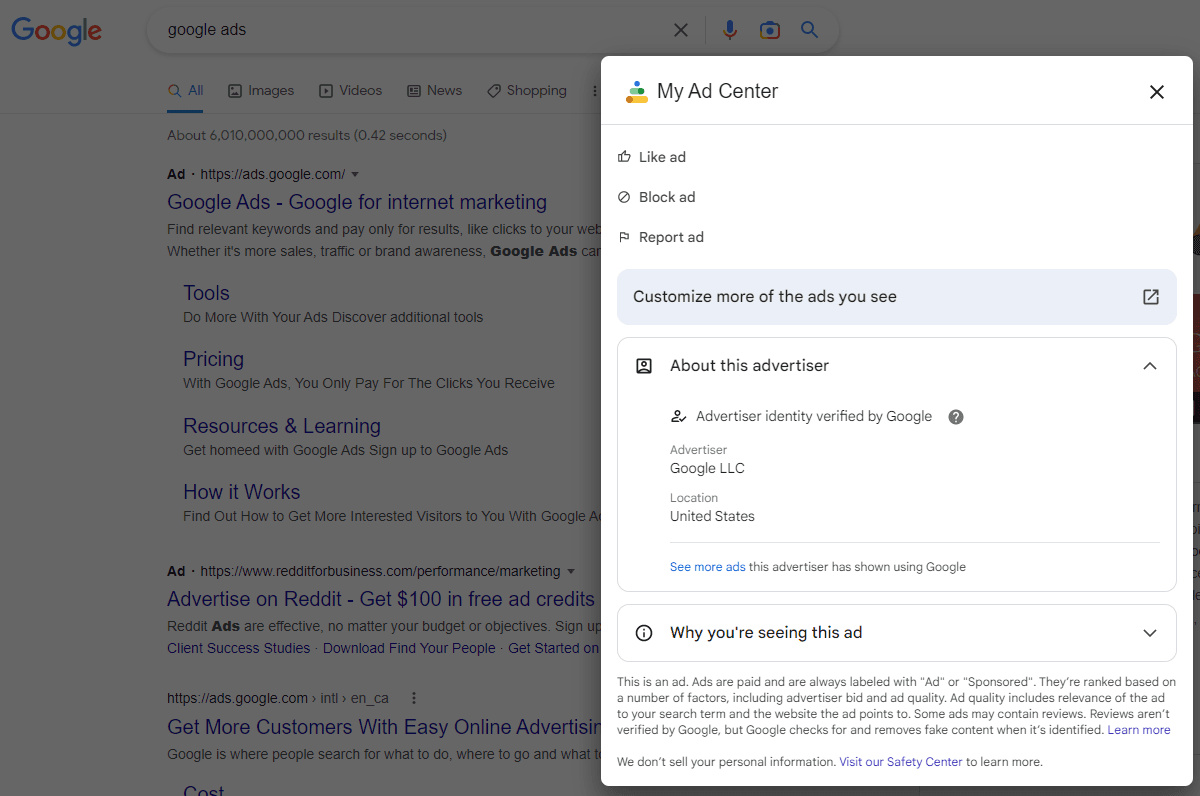Start voice search with the microphone icon
The width and height of the screenshot is (1200, 796).
[730, 30]
